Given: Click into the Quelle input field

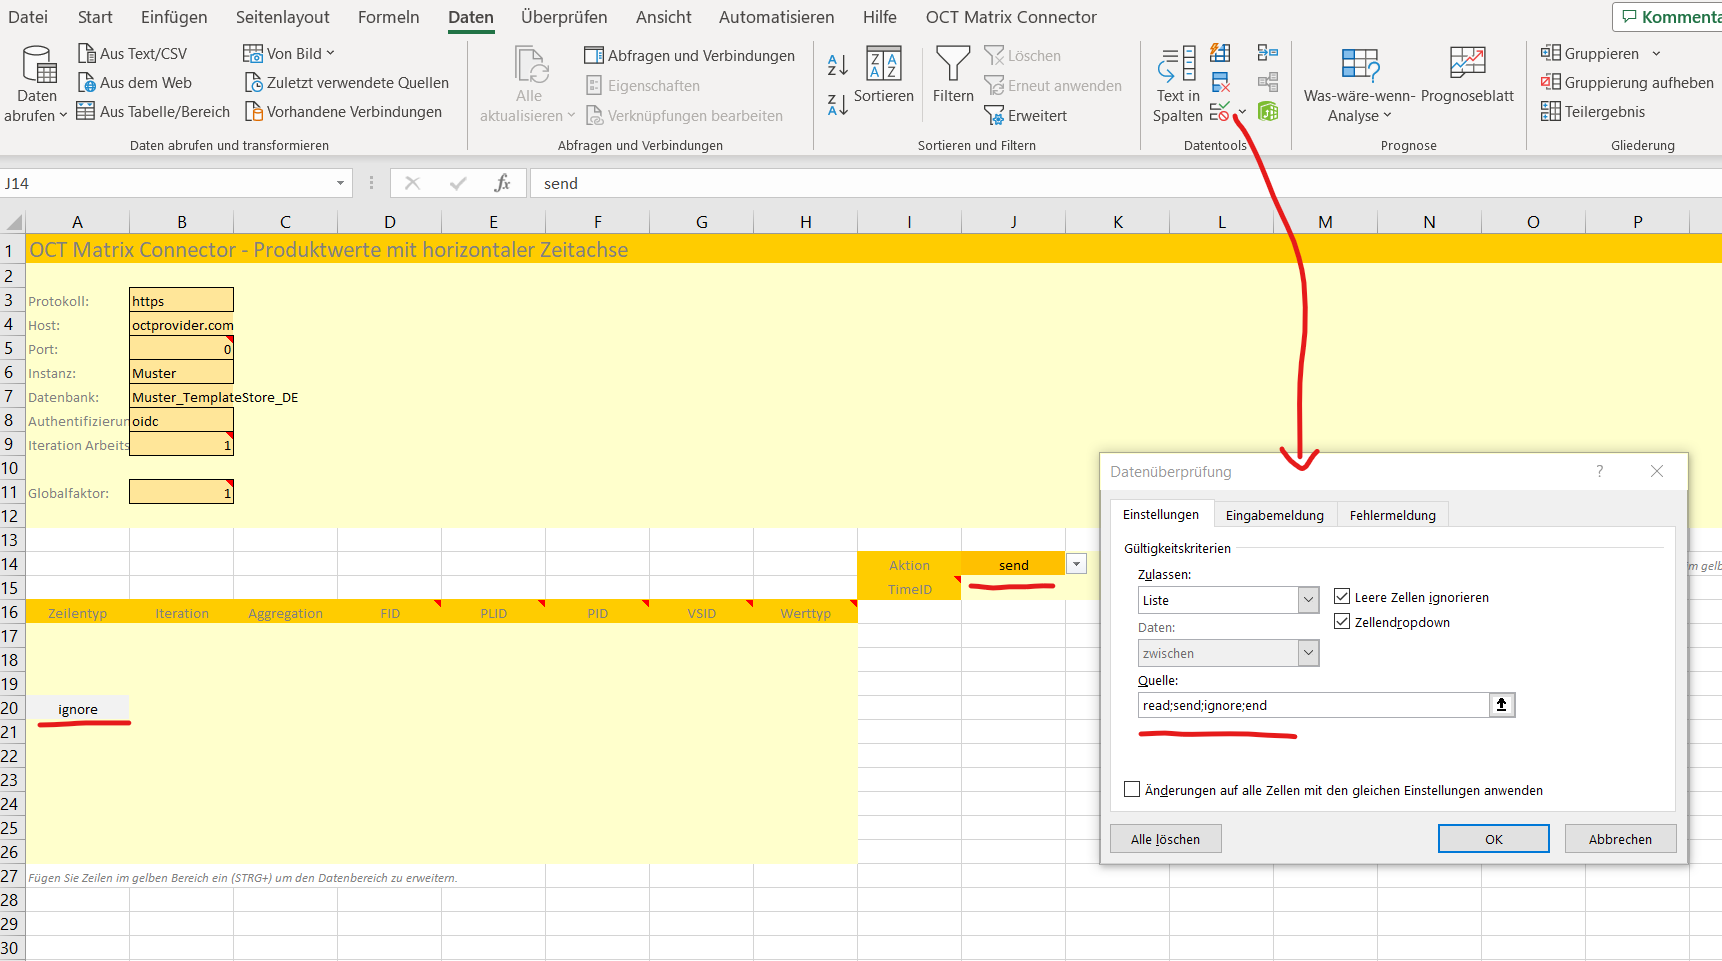Looking at the screenshot, I should tap(1312, 706).
